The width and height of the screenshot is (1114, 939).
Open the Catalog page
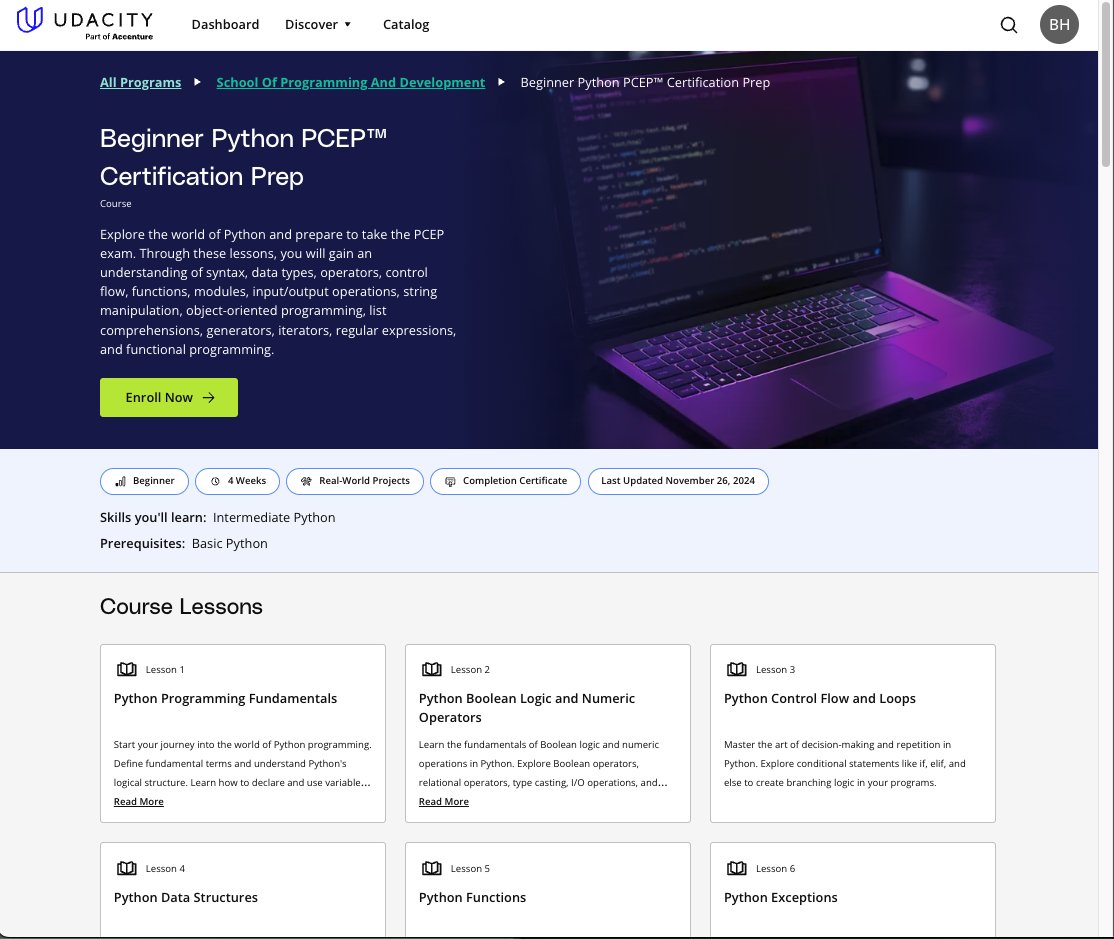point(406,24)
